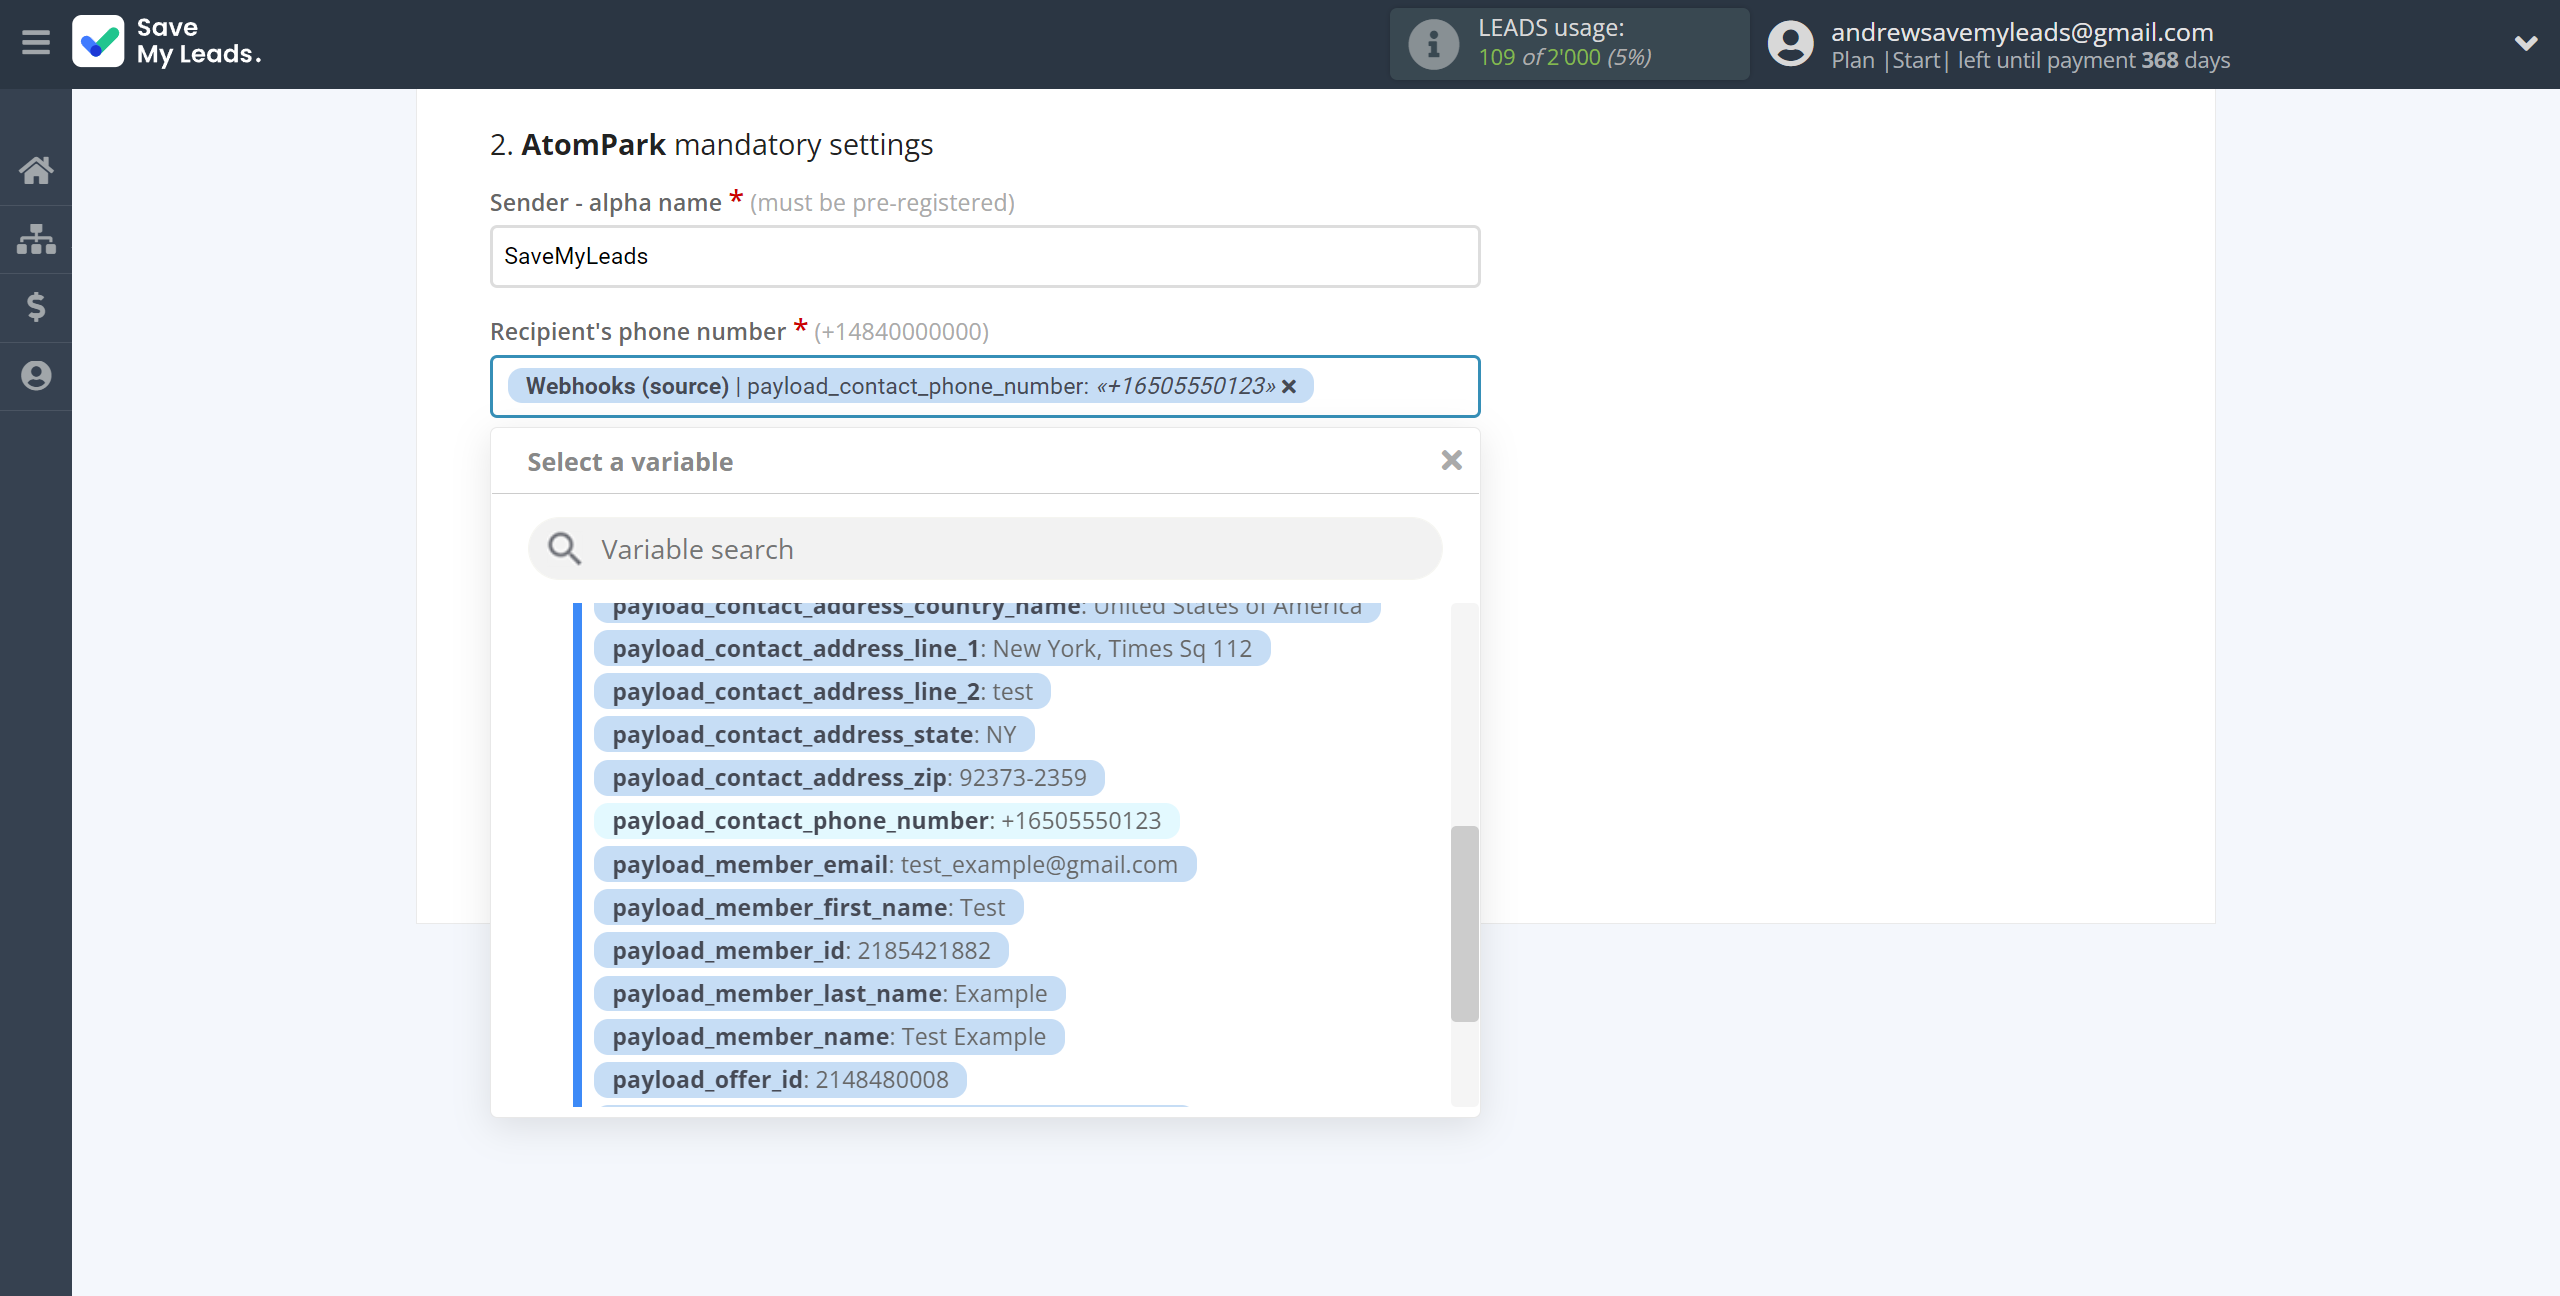Viewport: 2560px width, 1296px height.
Task: Select payload_member_first_name variable
Action: [808, 908]
